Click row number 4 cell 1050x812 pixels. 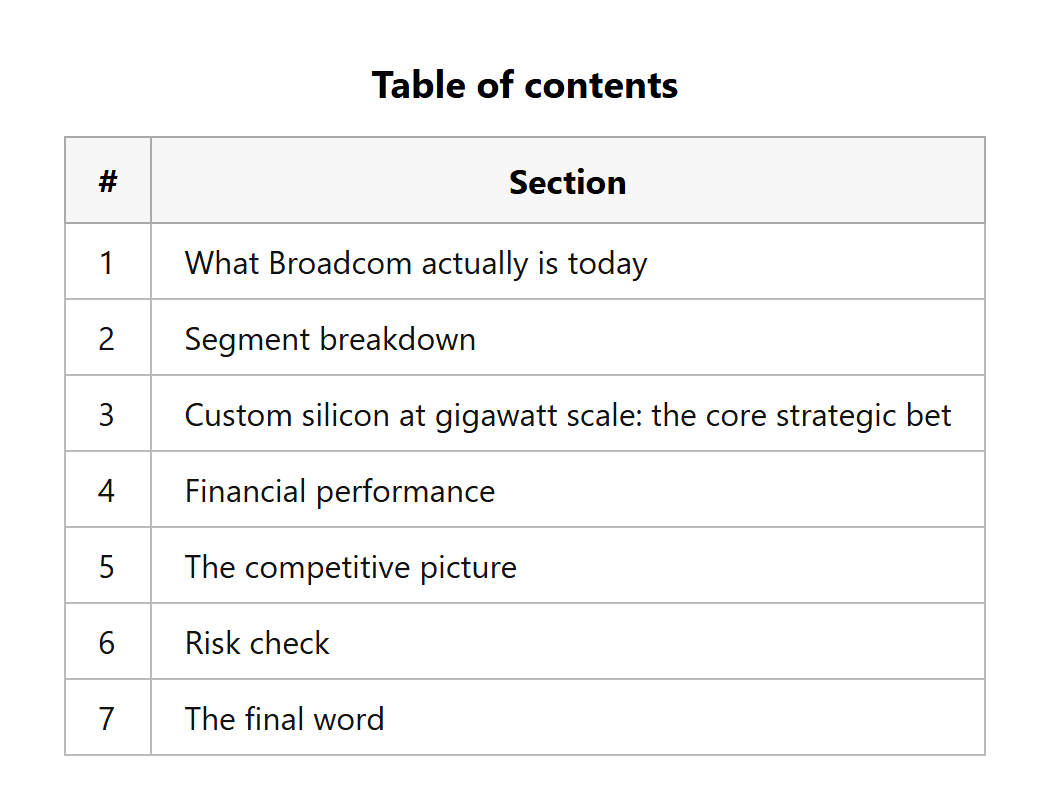click(108, 489)
